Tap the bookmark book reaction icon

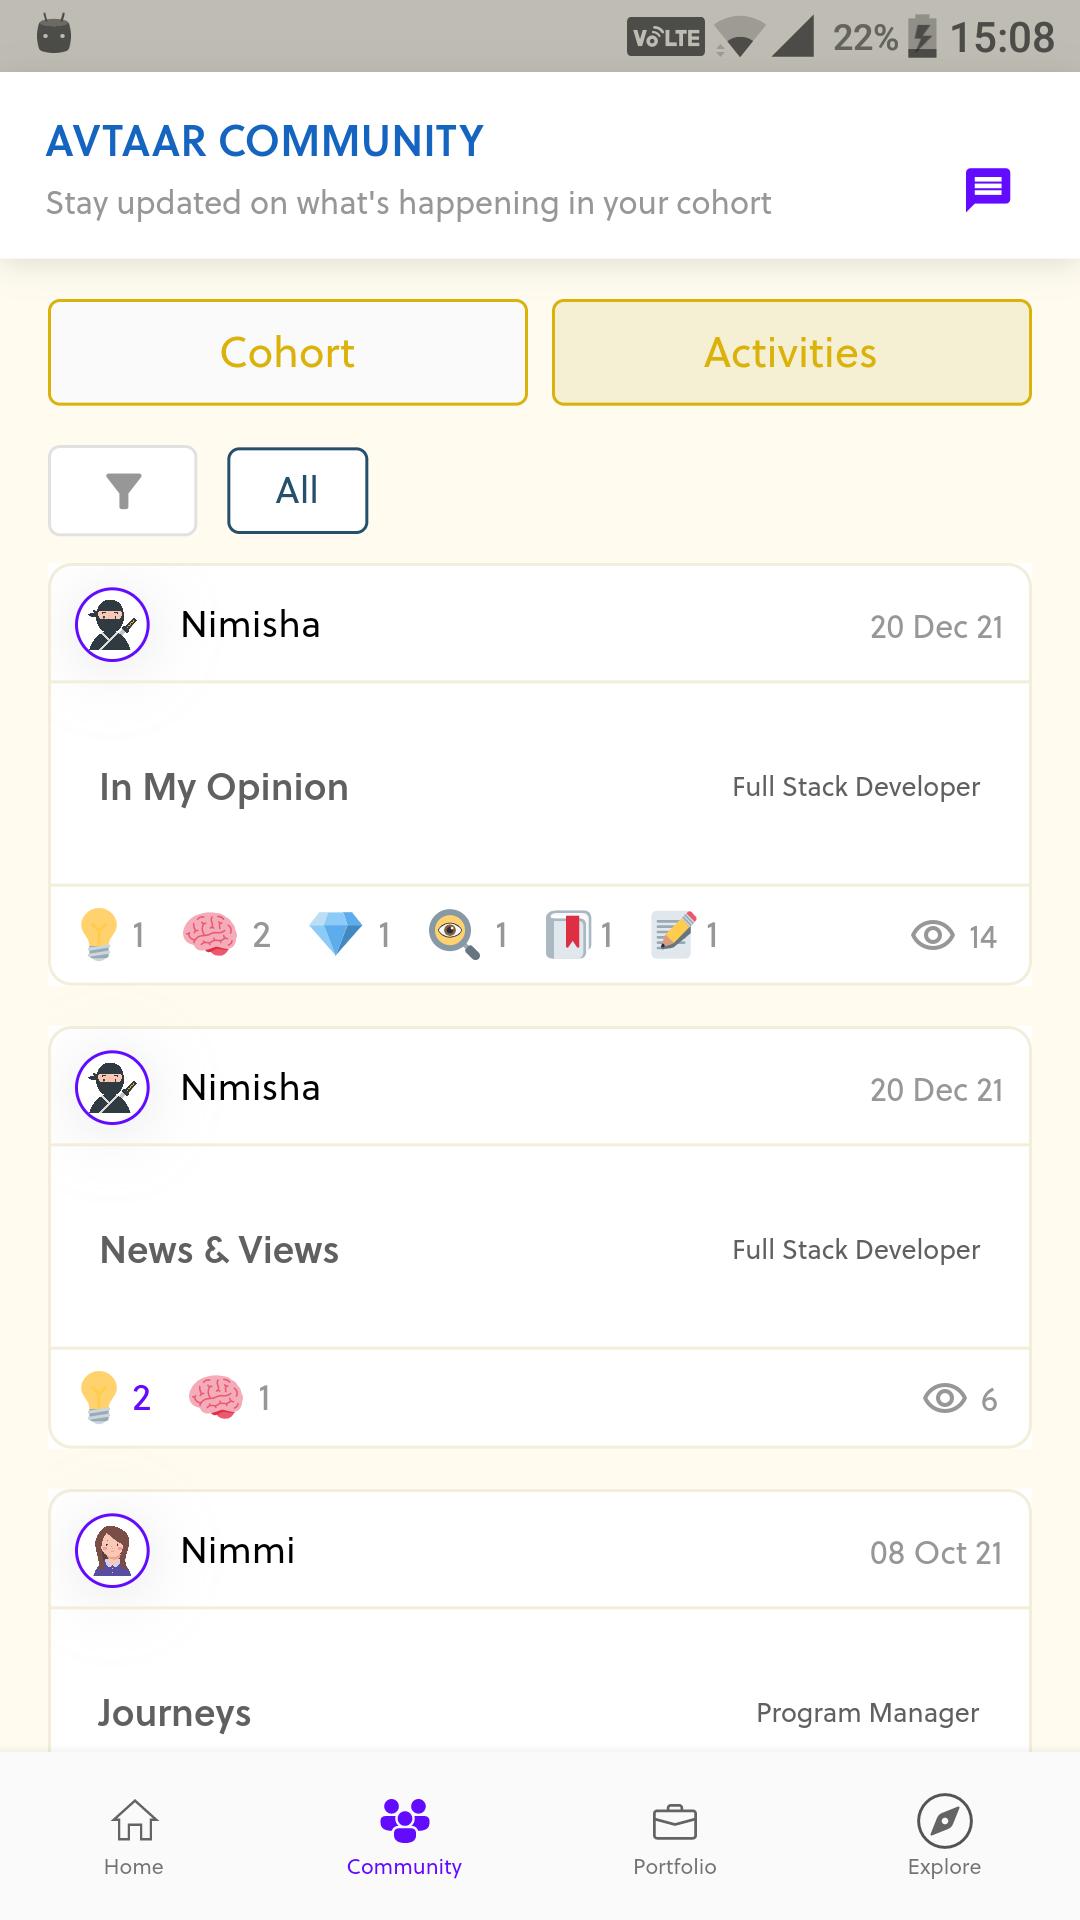tap(567, 934)
